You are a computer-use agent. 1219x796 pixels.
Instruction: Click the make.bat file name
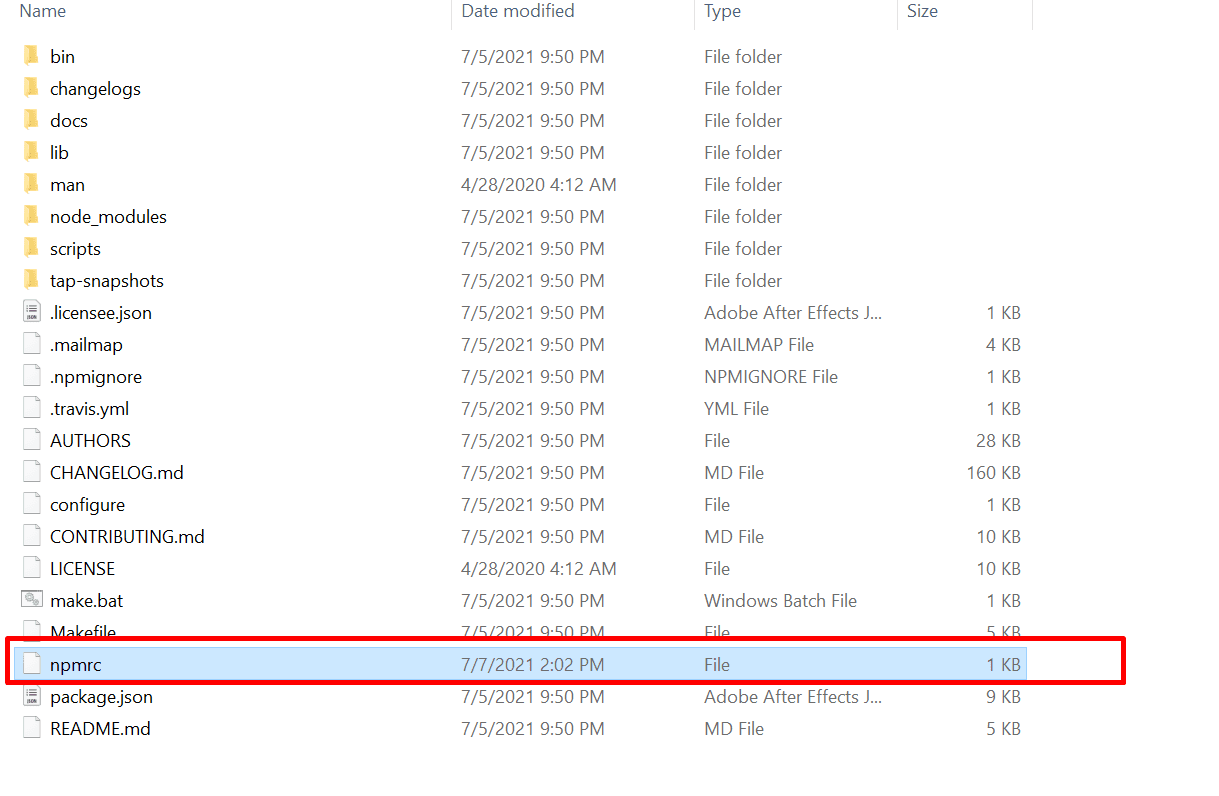click(87, 601)
